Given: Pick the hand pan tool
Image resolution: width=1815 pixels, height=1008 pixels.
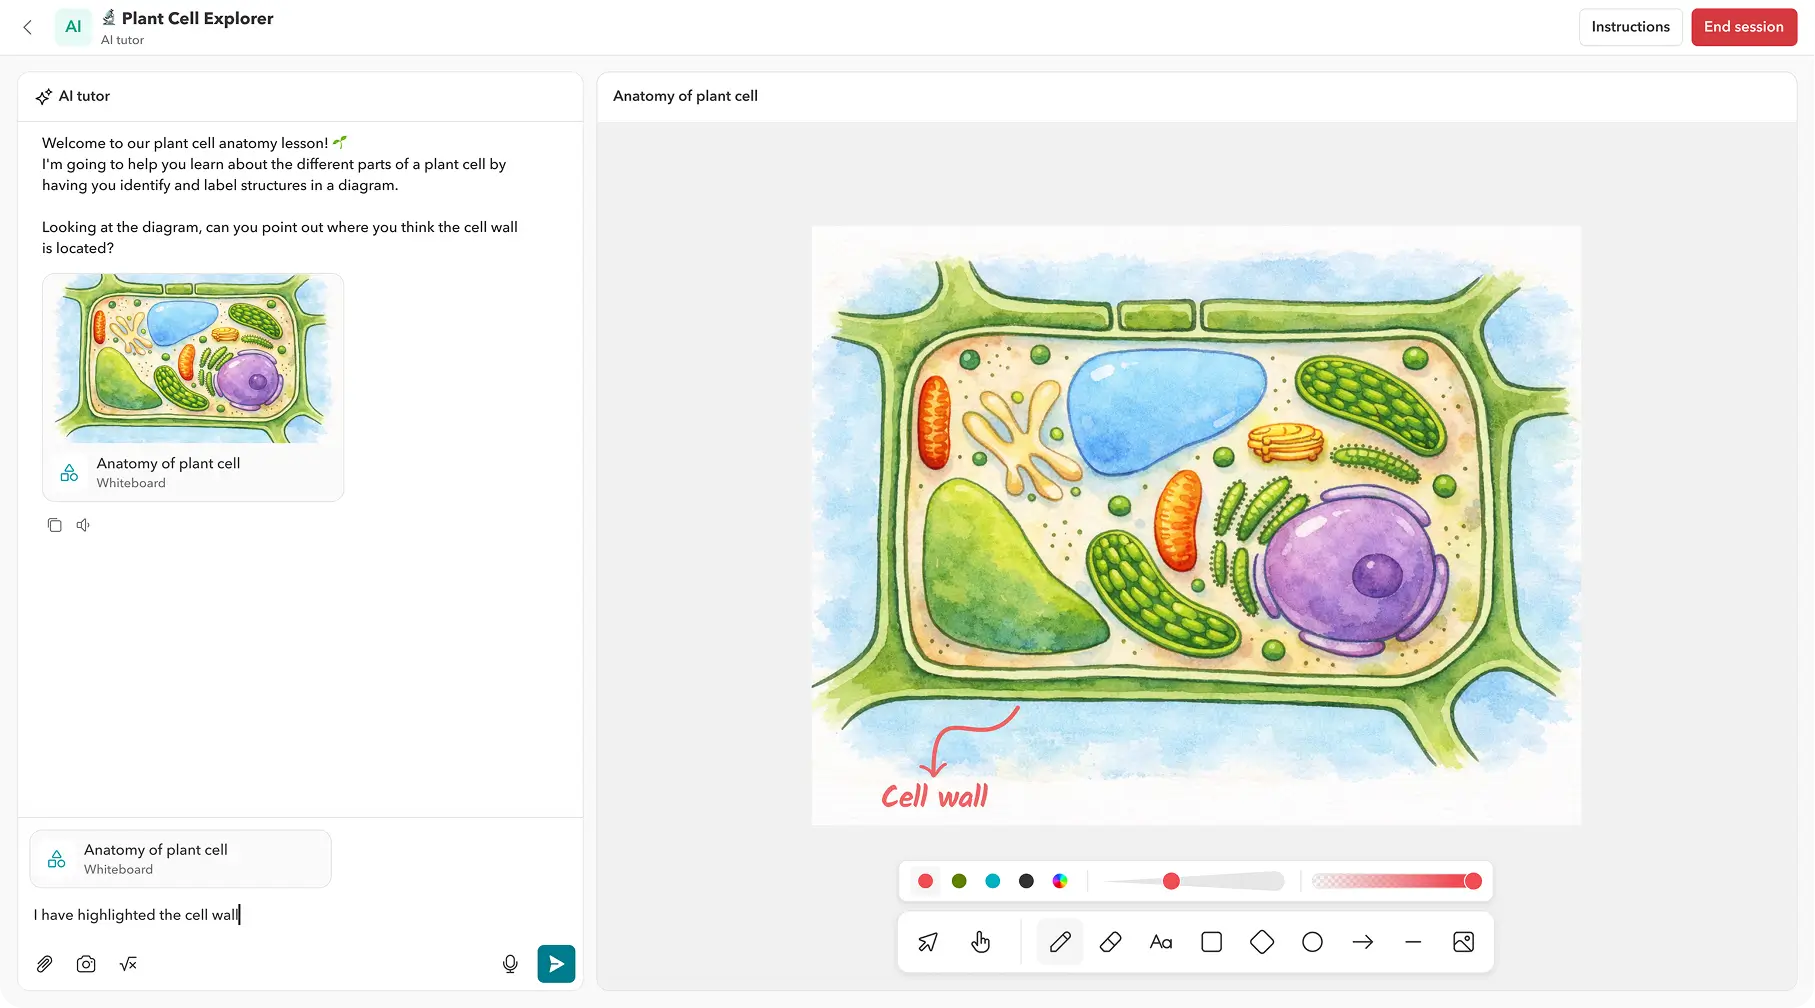Looking at the screenshot, I should pyautogui.click(x=980, y=942).
